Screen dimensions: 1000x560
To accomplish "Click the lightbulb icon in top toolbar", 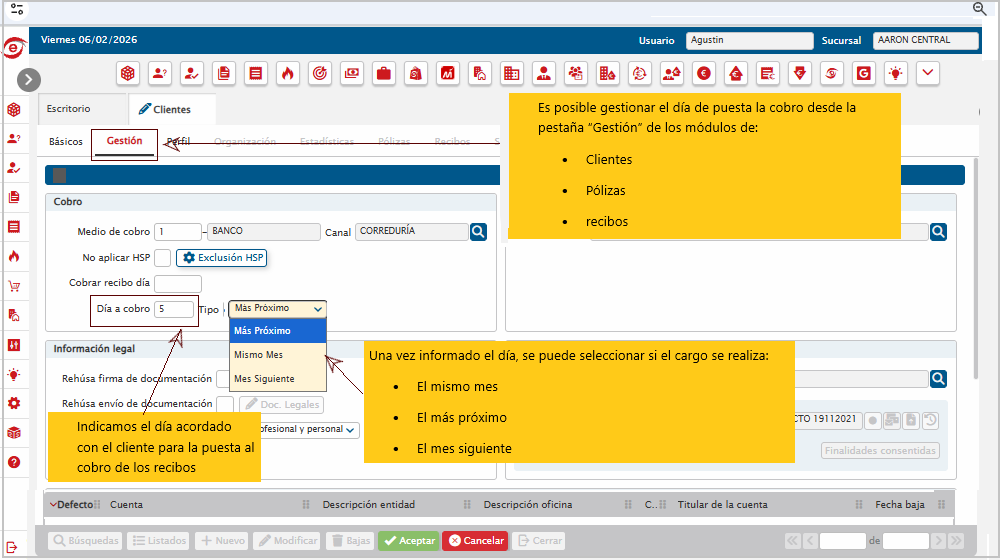I will (896, 73).
